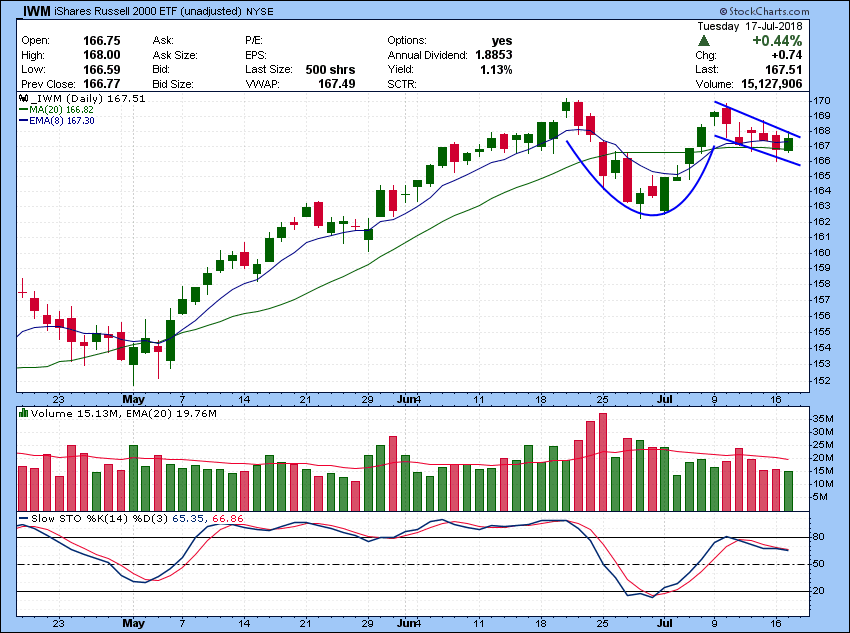
Task: Click the last candlestick on the price chart
Action: pos(789,143)
